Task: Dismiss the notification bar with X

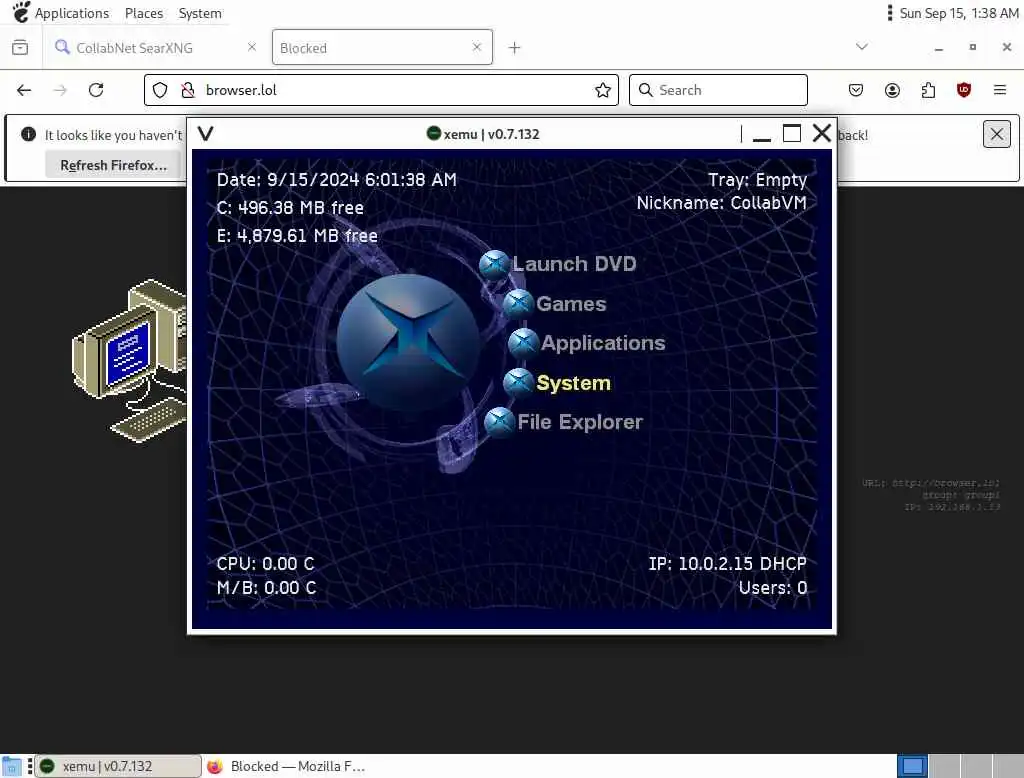Action: coord(997,135)
